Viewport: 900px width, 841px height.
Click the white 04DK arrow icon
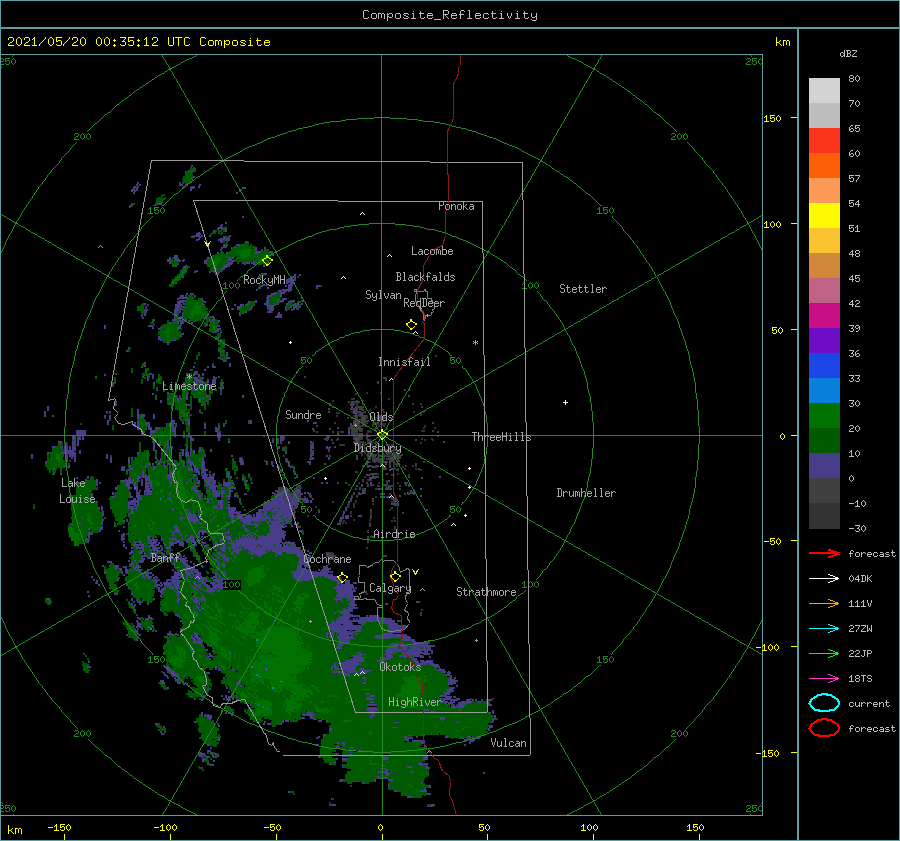click(x=824, y=578)
